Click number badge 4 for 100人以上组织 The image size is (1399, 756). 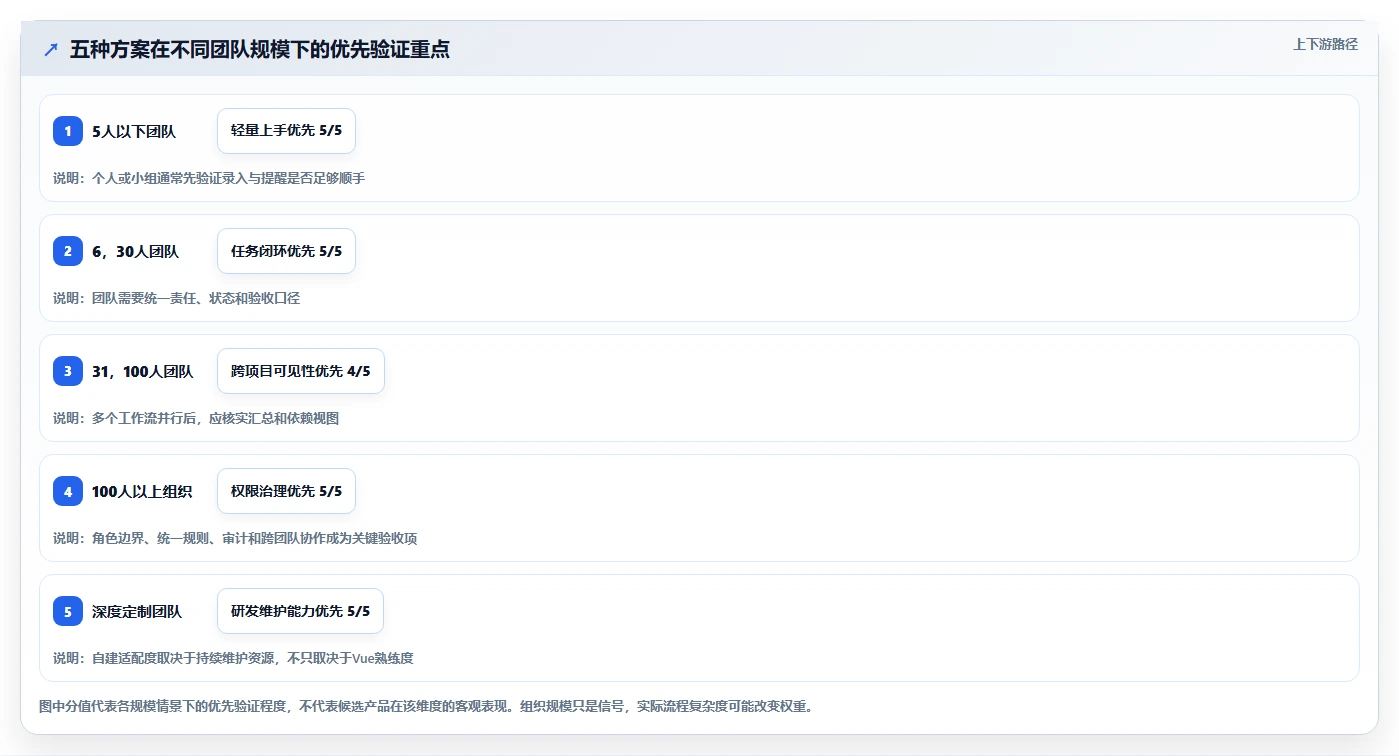tap(68, 491)
